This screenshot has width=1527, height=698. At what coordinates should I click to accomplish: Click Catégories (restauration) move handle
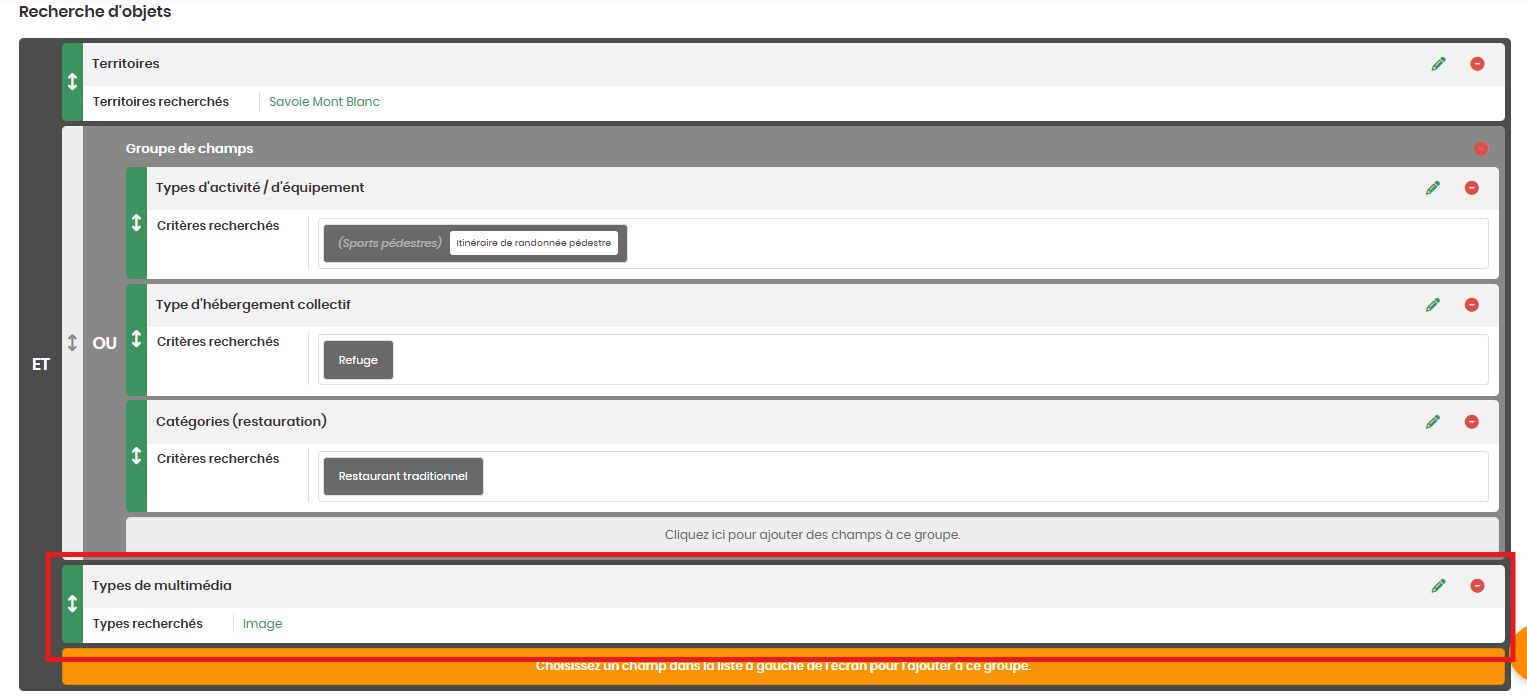pos(136,456)
